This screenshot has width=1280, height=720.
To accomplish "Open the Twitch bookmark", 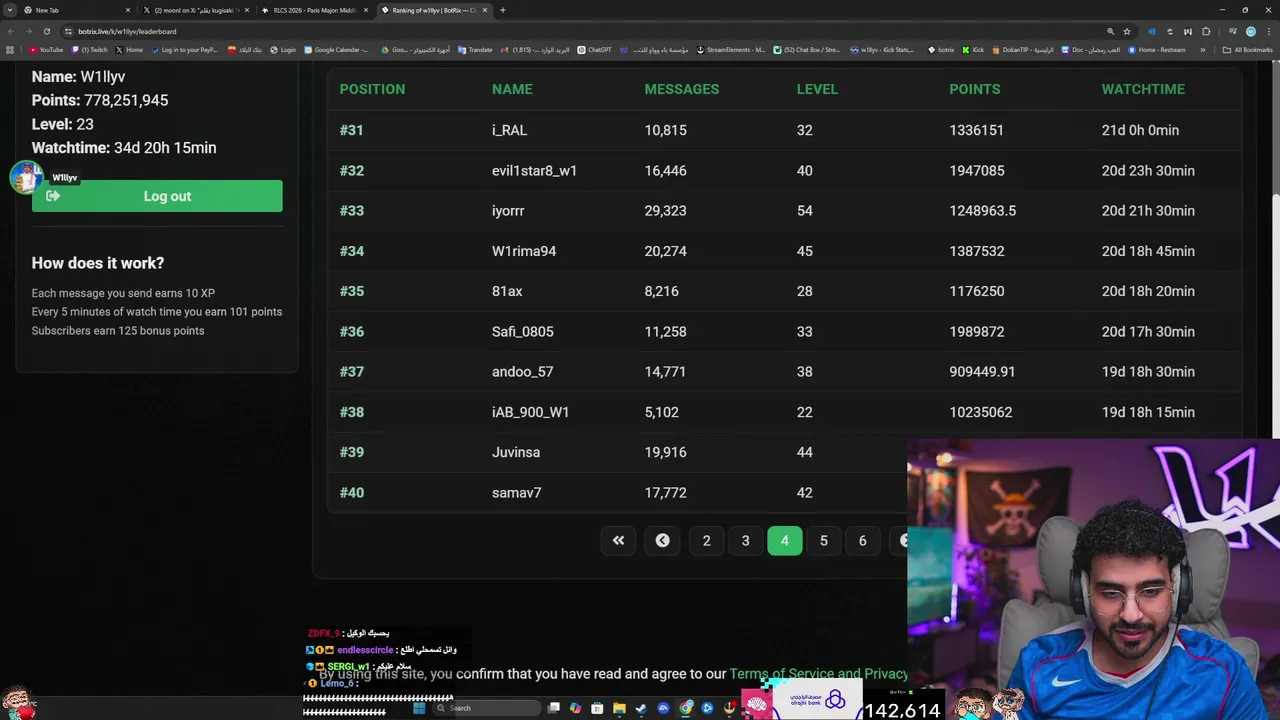I will 89,49.
